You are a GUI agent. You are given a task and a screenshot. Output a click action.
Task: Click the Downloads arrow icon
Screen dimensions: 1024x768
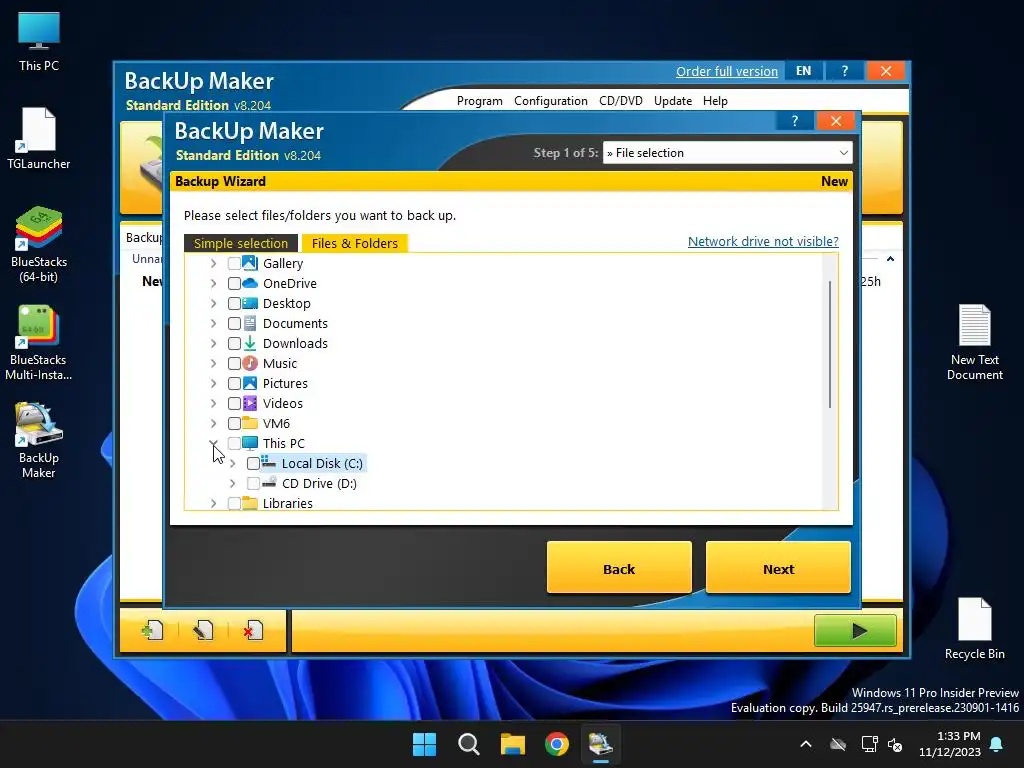pyautogui.click(x=250, y=343)
